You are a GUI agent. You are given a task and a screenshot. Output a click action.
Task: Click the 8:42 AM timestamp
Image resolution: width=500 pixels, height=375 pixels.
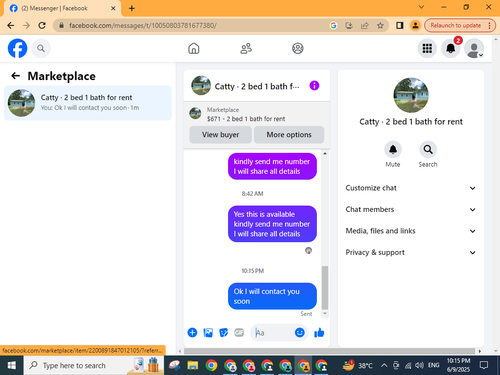coord(252,194)
